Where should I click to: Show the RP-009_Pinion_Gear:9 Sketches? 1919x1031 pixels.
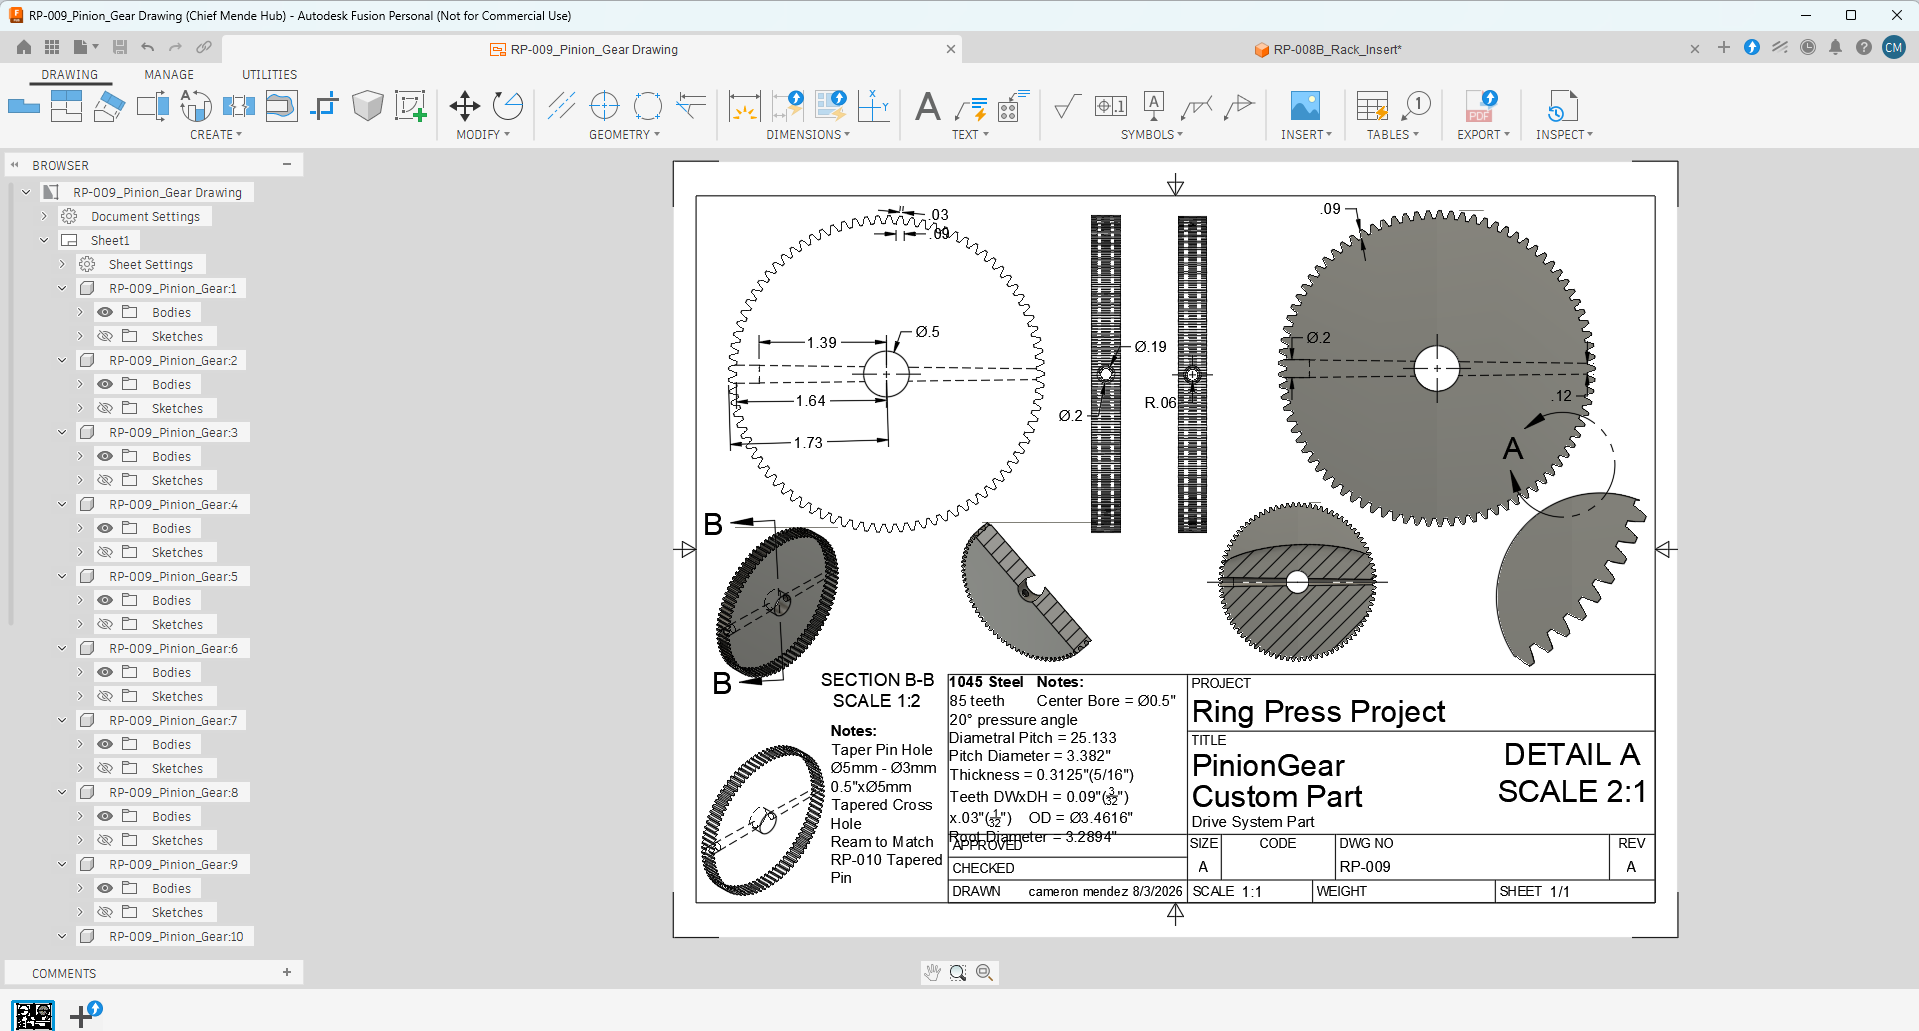(105, 912)
